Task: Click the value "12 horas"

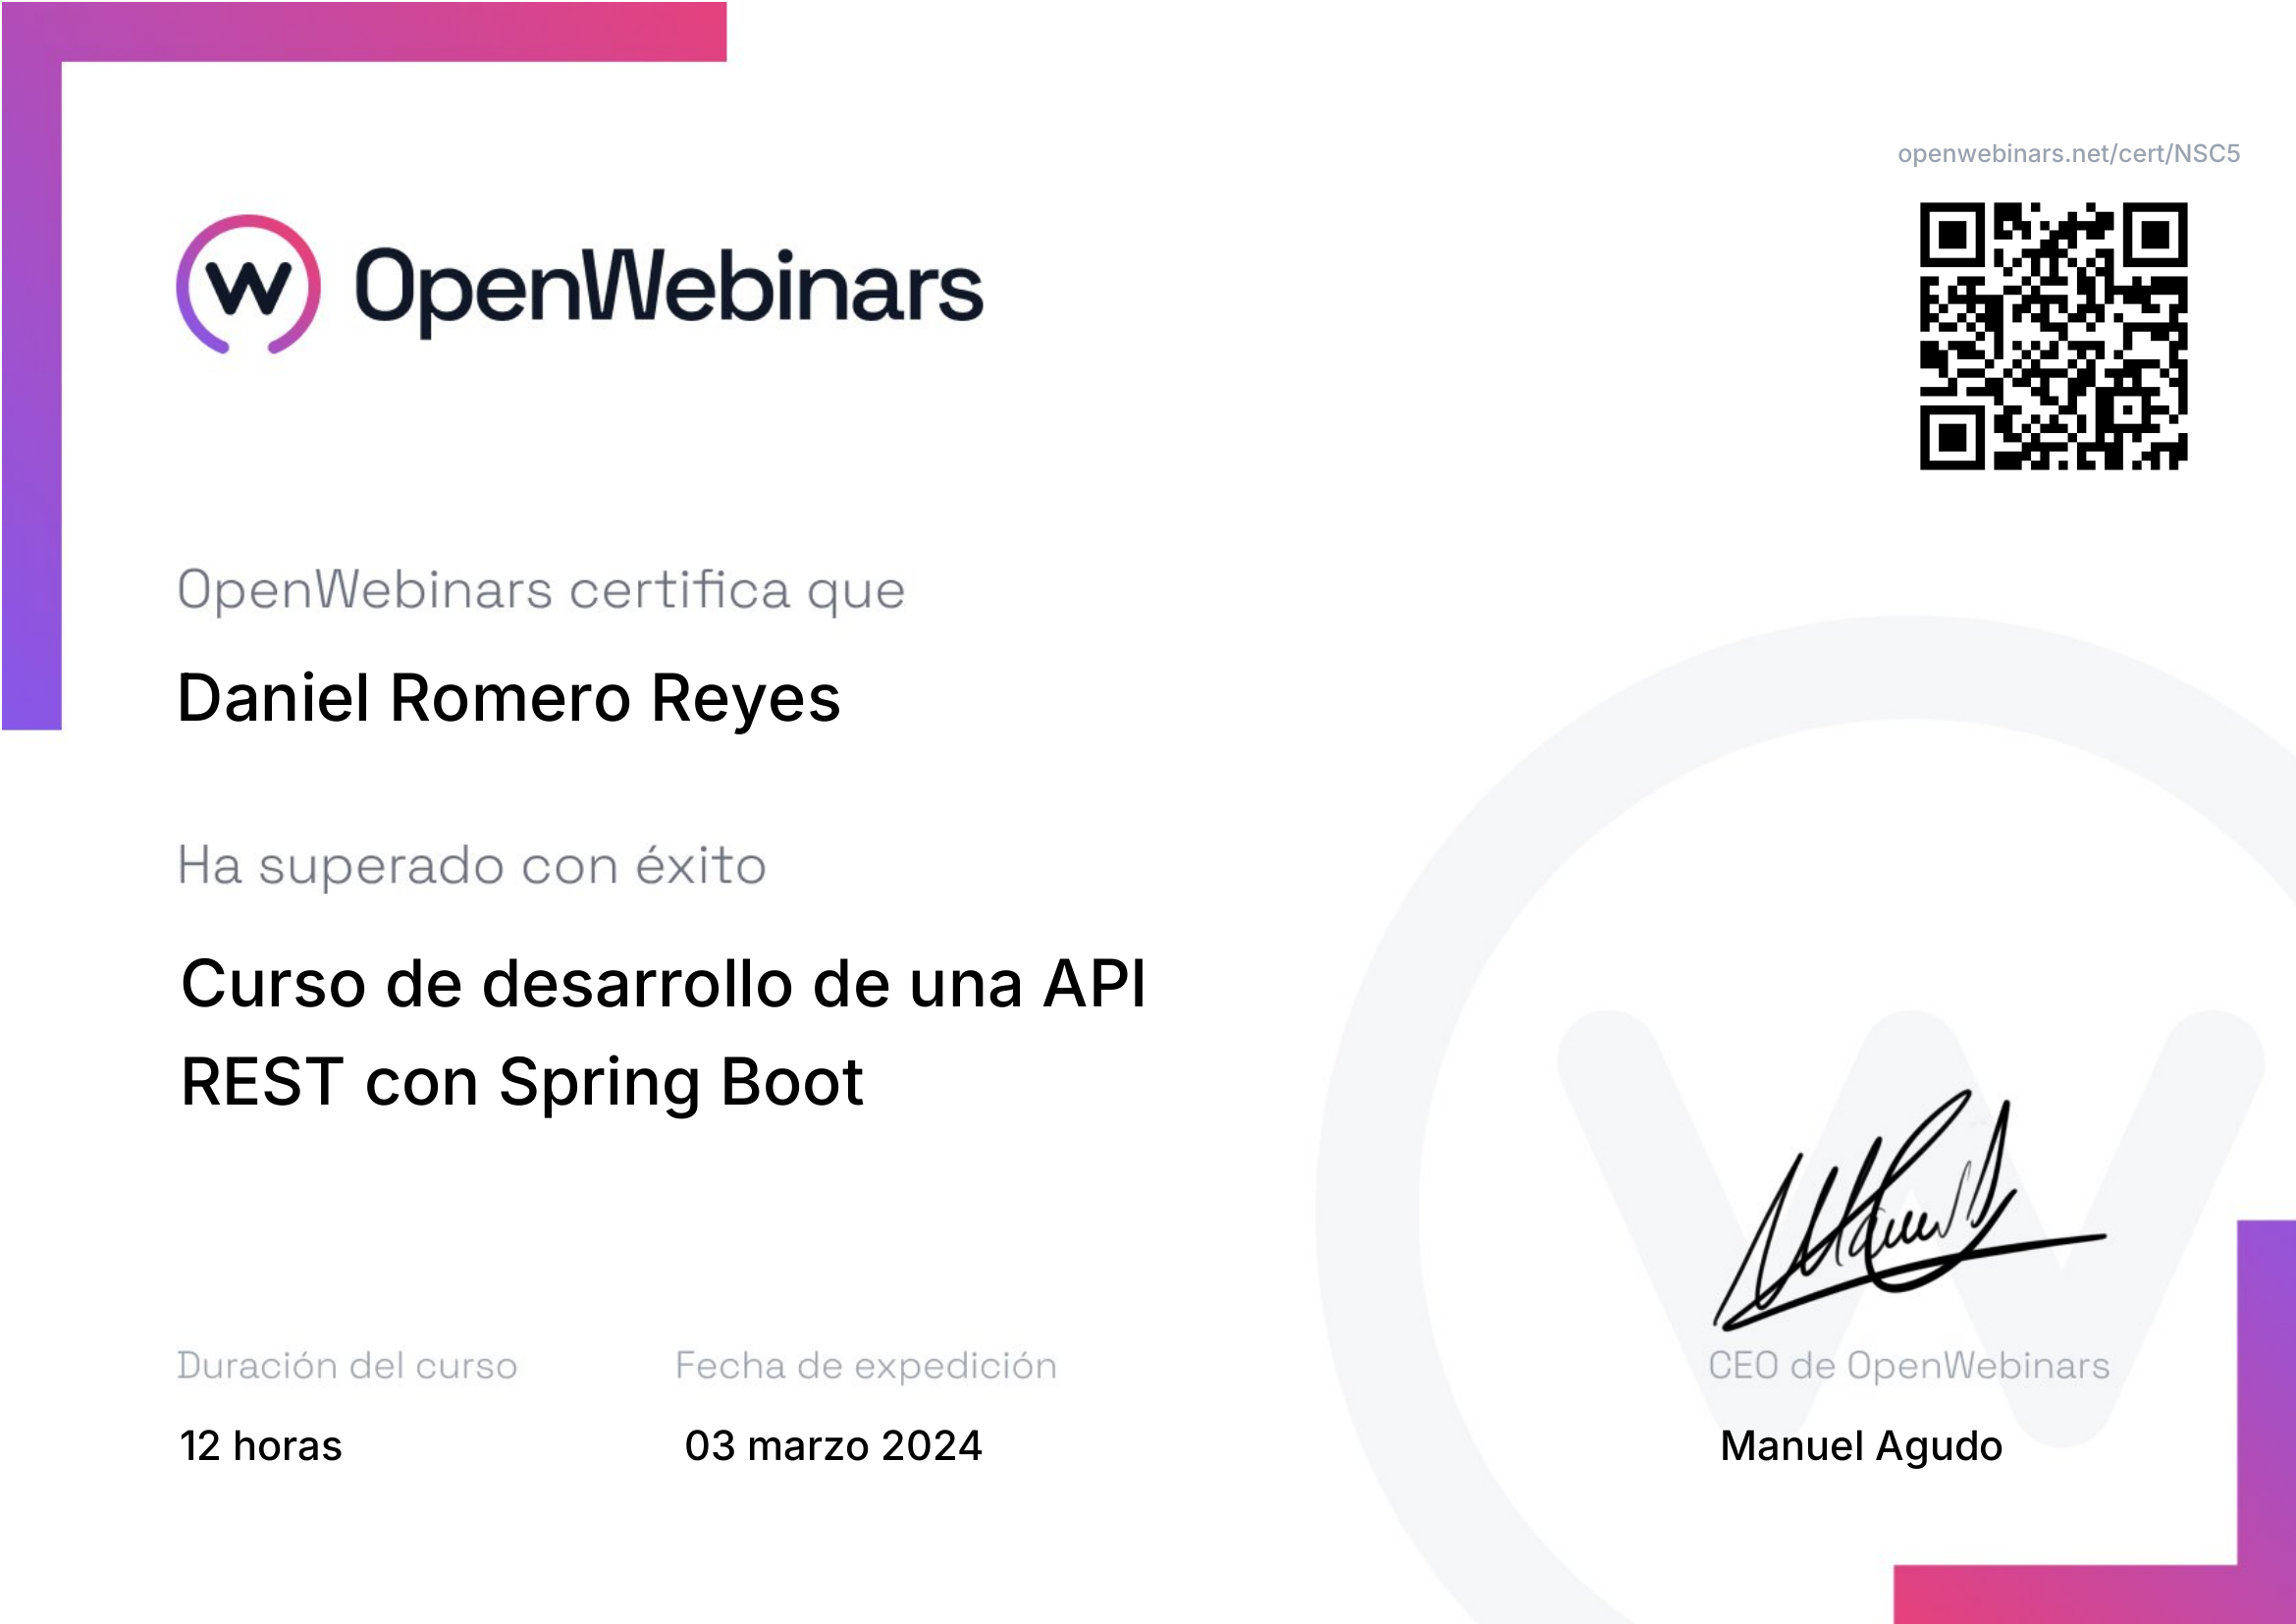Action: 261,1446
